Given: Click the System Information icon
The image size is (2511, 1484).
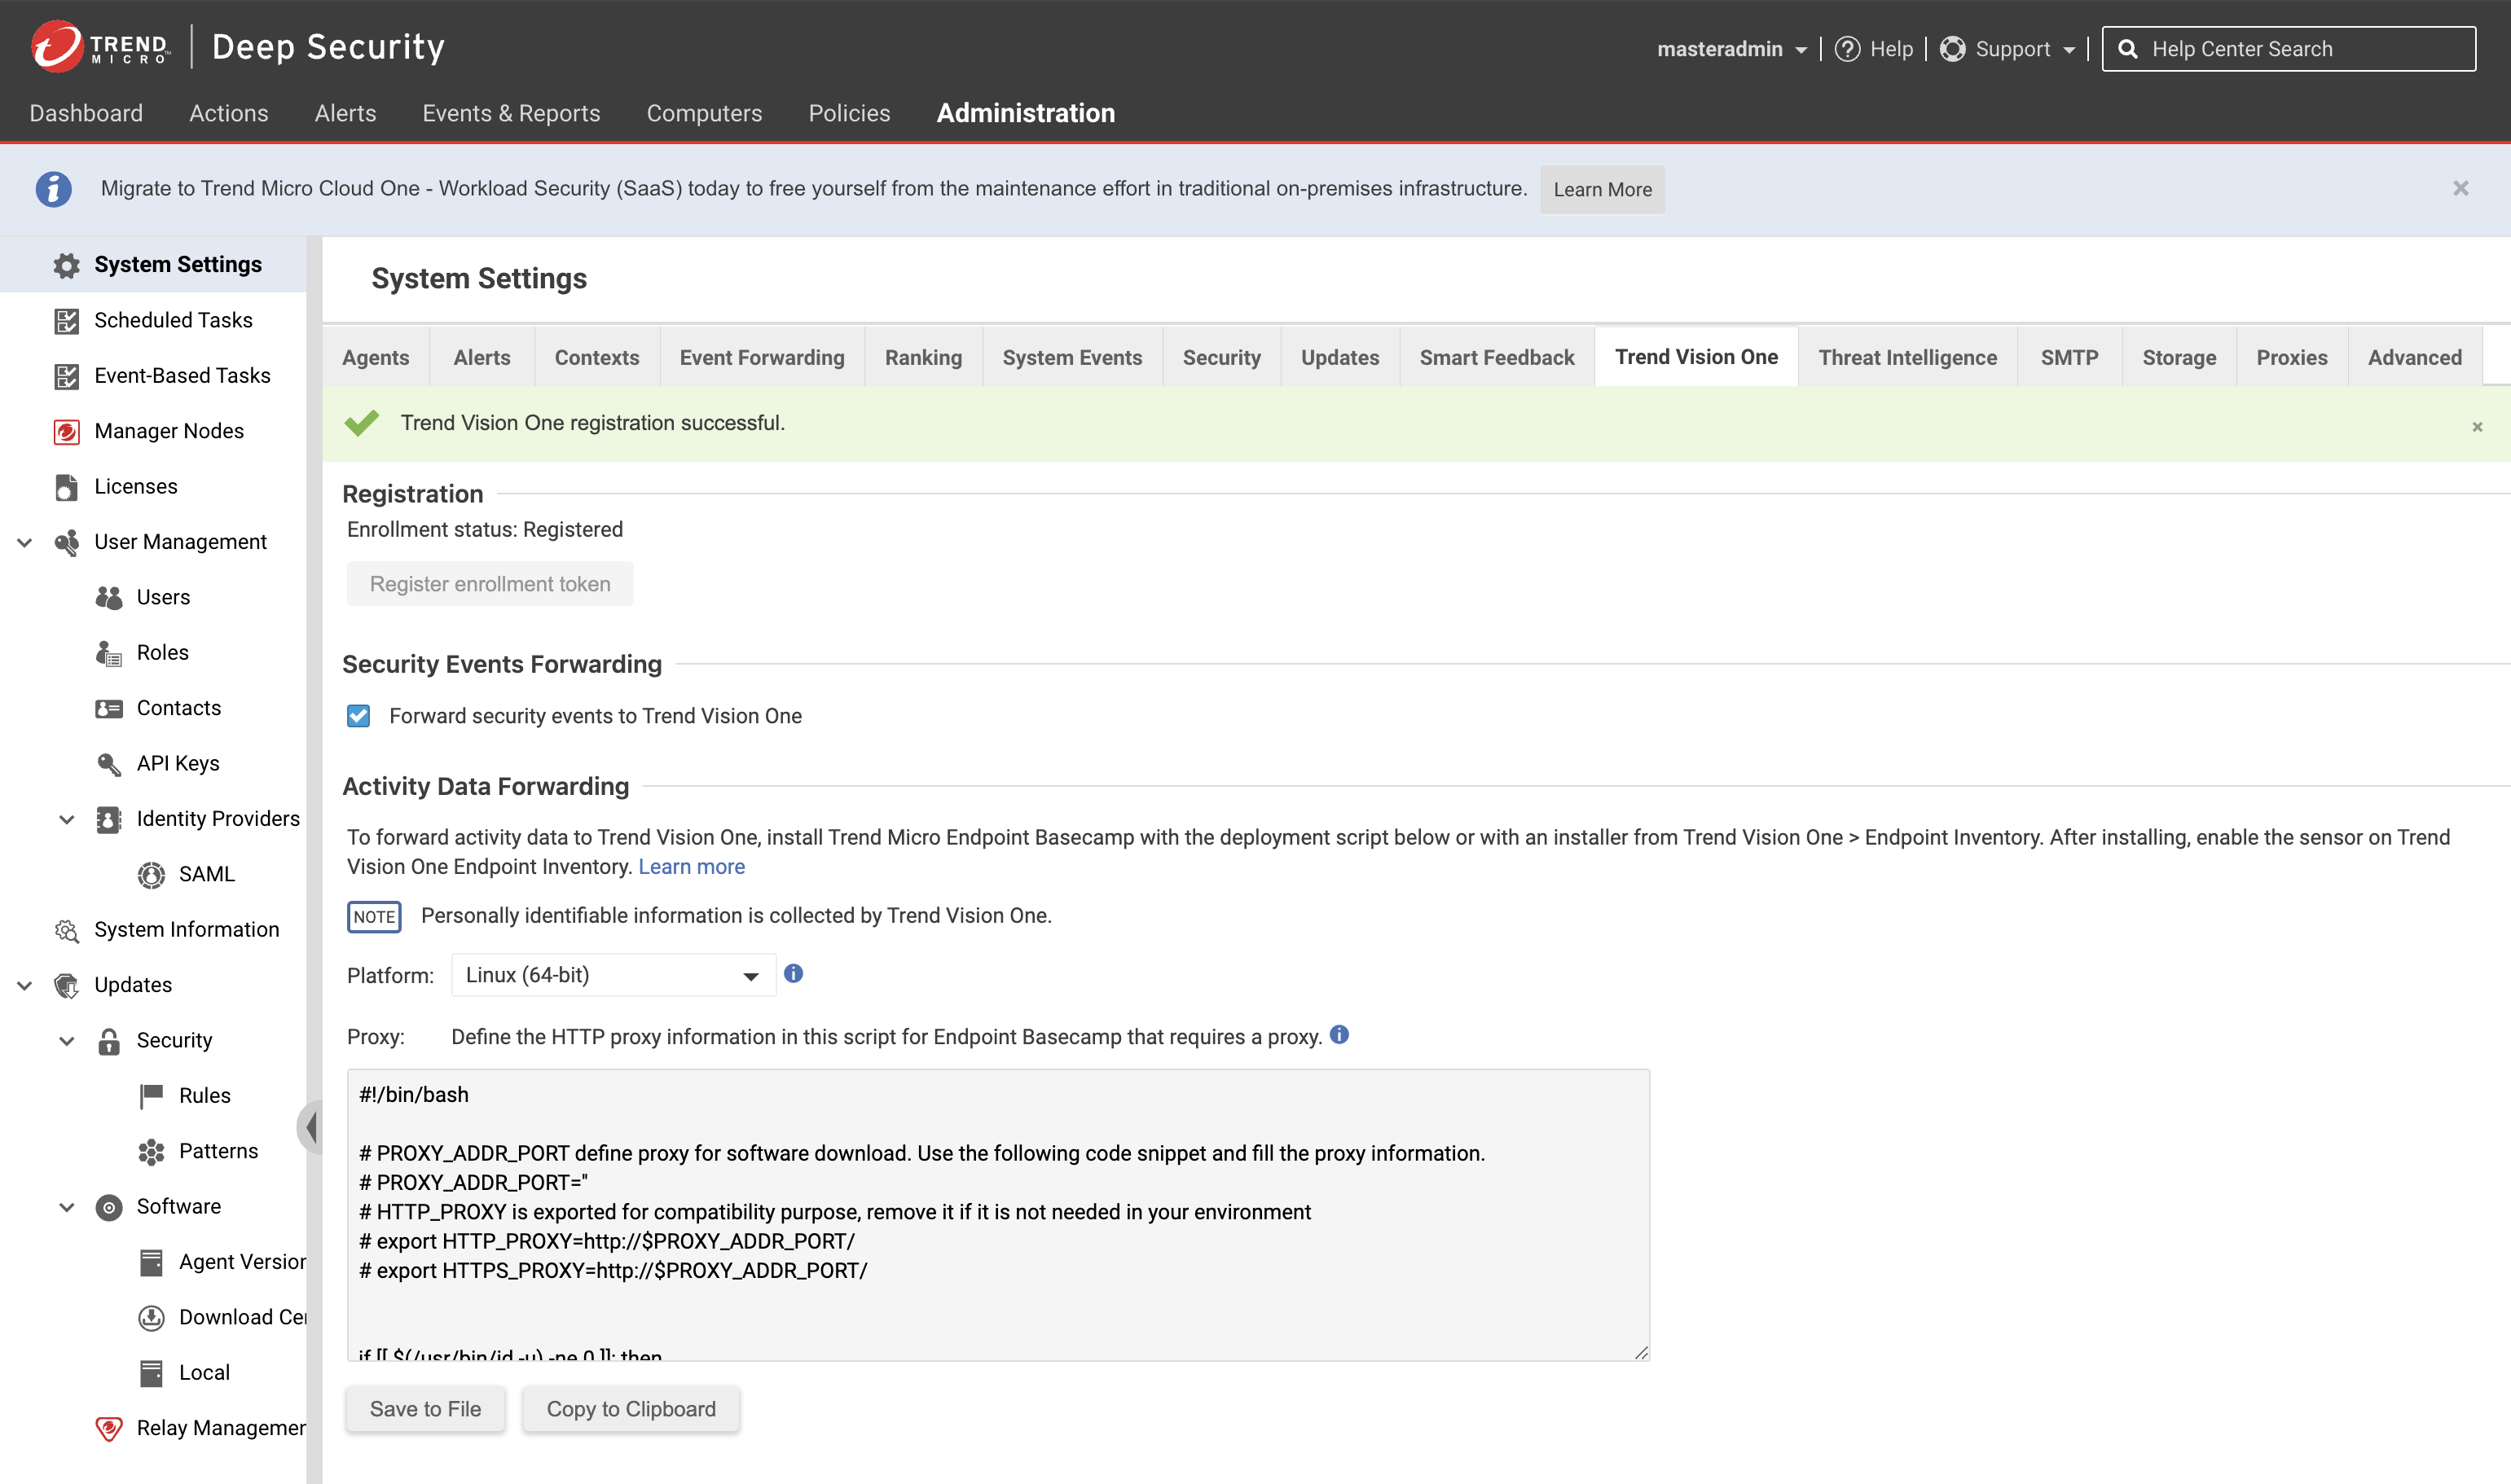Looking at the screenshot, I should click(66, 930).
